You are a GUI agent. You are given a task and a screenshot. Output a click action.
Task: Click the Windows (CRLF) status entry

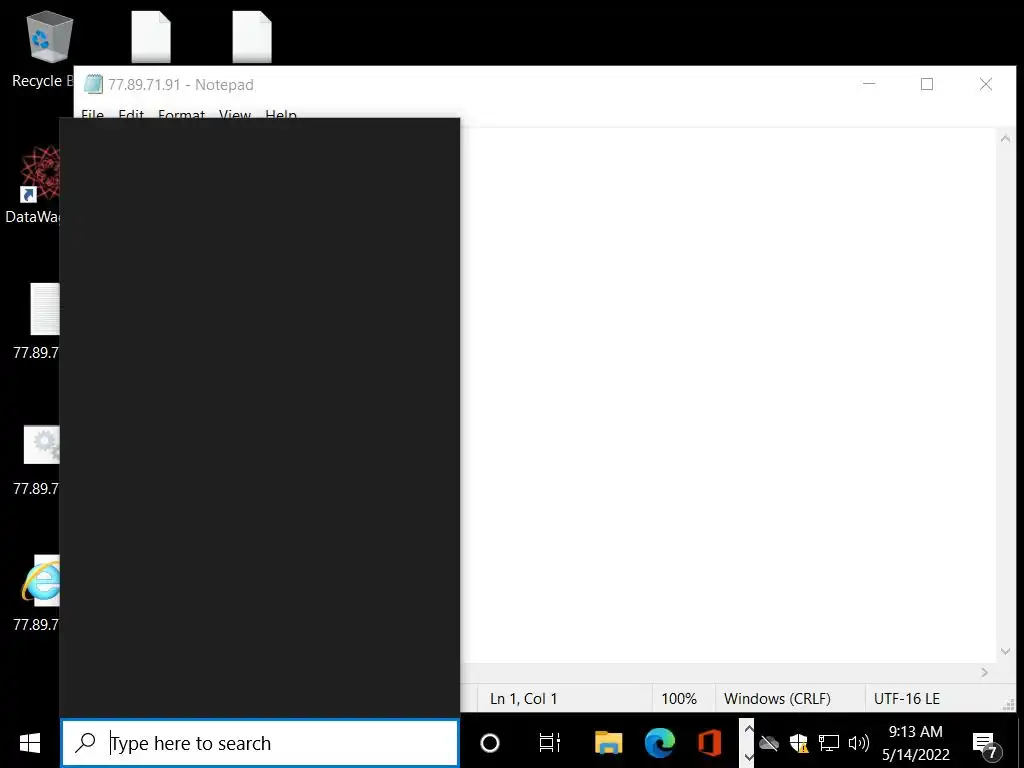(x=777, y=699)
